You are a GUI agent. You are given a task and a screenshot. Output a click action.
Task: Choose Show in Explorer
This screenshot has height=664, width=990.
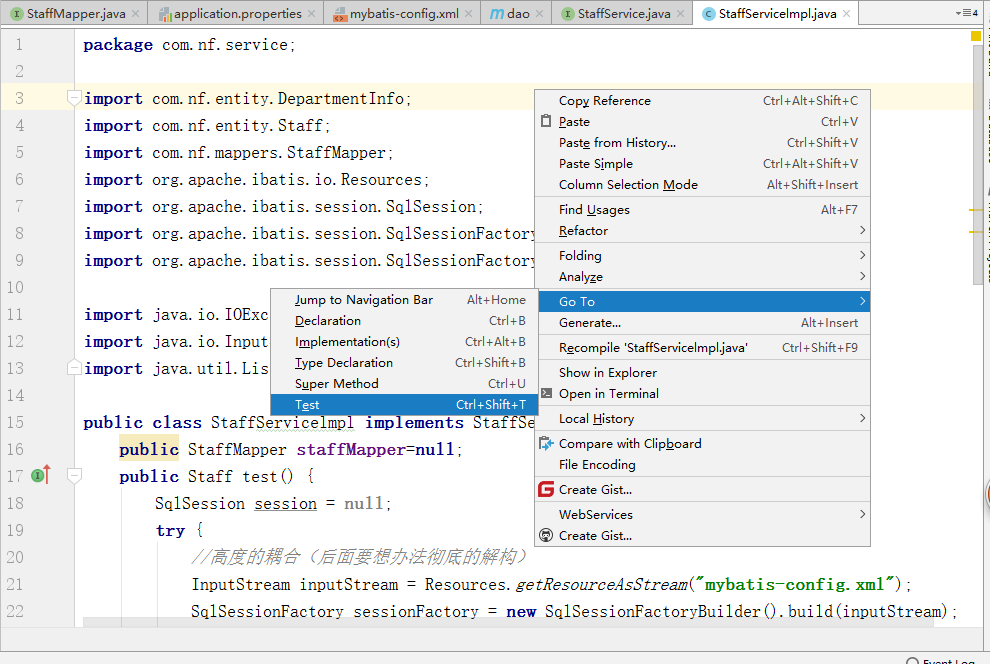pyautogui.click(x=703, y=372)
